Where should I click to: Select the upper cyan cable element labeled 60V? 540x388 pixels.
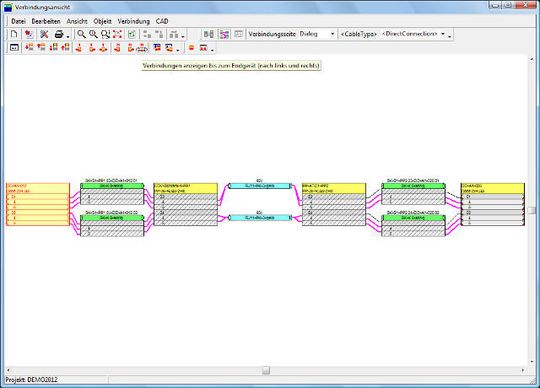(260, 186)
